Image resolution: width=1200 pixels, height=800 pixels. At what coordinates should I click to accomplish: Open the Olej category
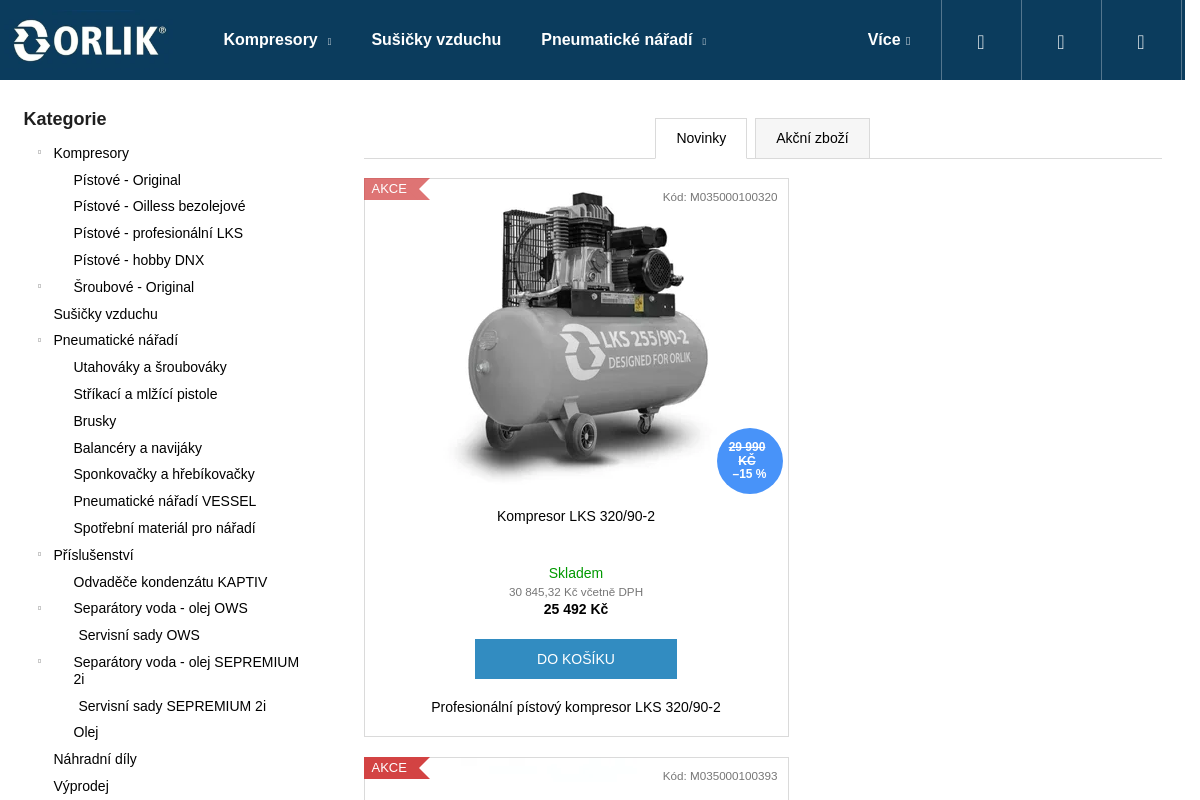86,732
